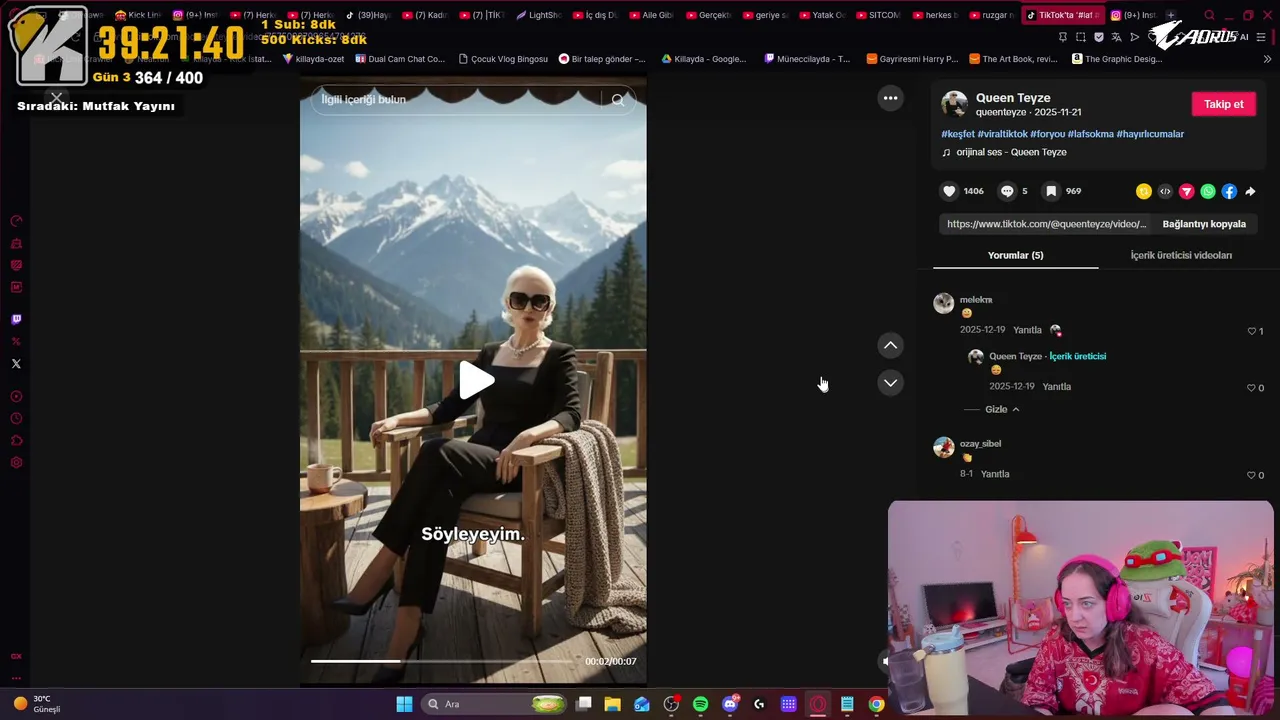Image resolution: width=1280 pixels, height=720 pixels.
Task: Open the Opera GX icon in the taskbar
Action: (x=818, y=704)
